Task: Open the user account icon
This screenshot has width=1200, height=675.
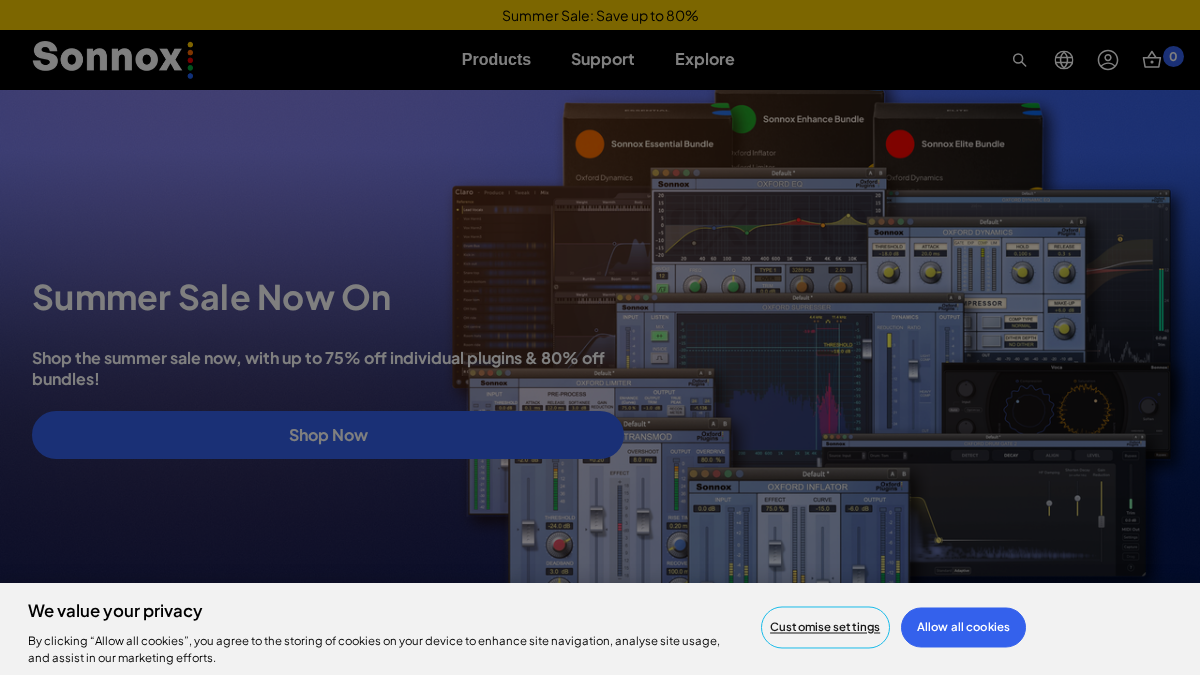Action: [x=1108, y=60]
